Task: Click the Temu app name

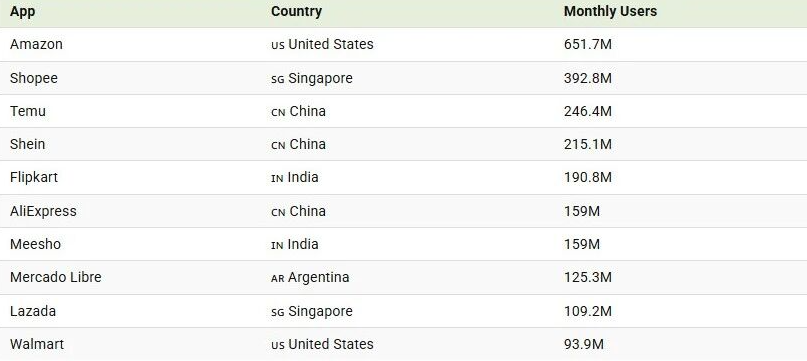Action: coord(27,111)
